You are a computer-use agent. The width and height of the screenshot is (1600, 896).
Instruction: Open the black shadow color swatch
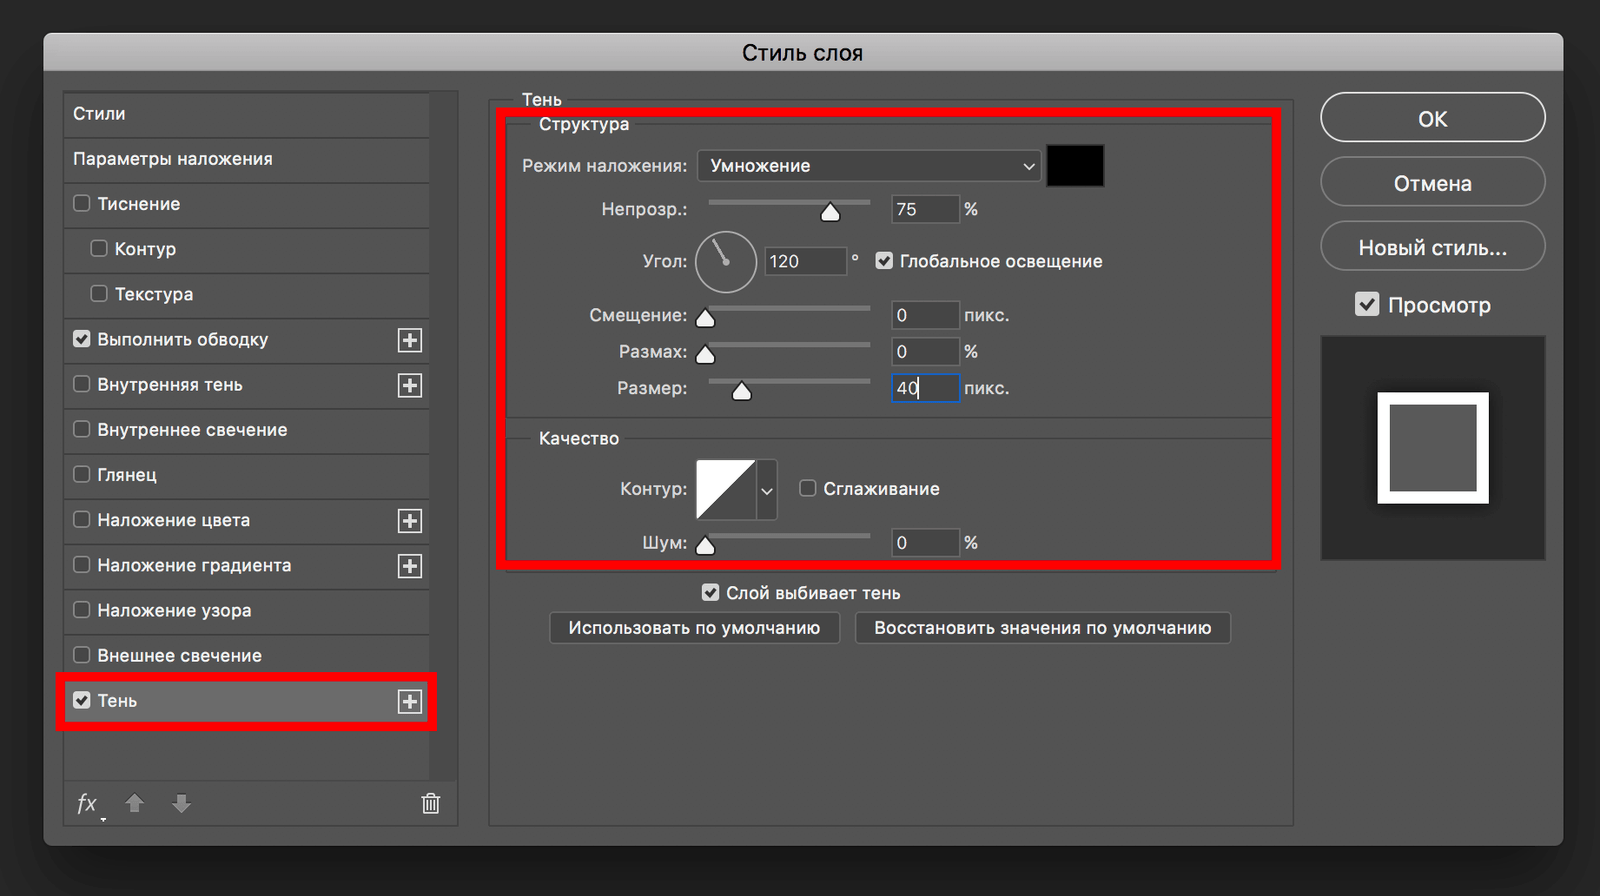click(1075, 166)
